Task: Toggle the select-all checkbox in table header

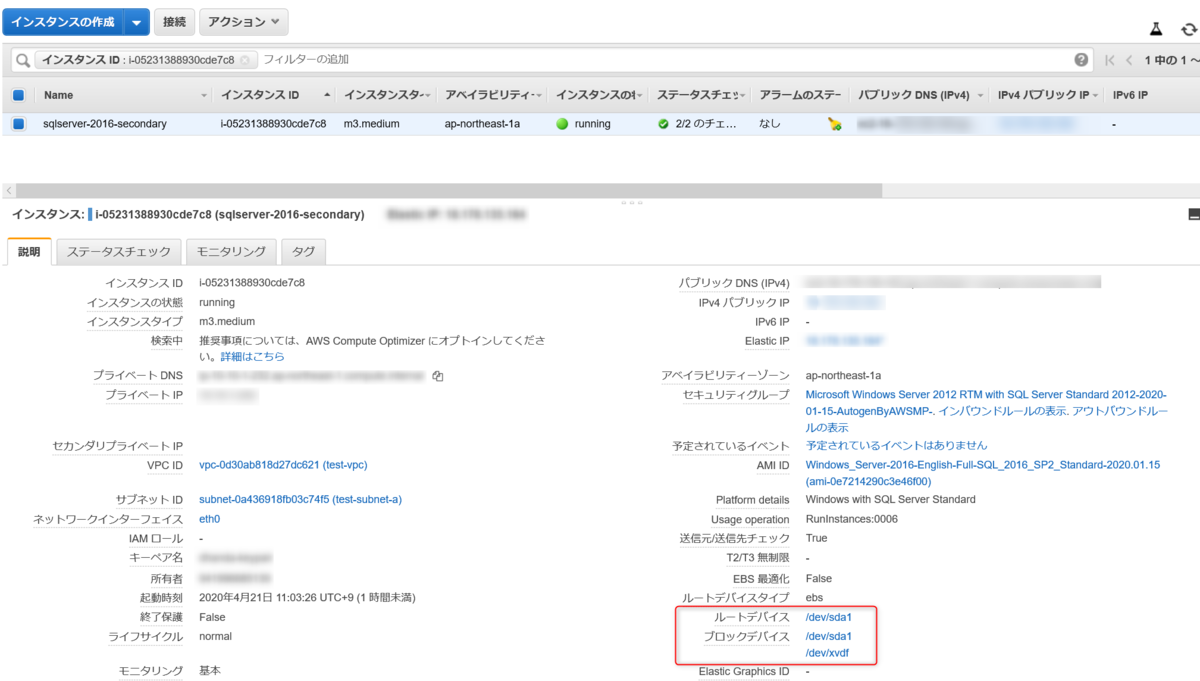Action: [x=18, y=95]
